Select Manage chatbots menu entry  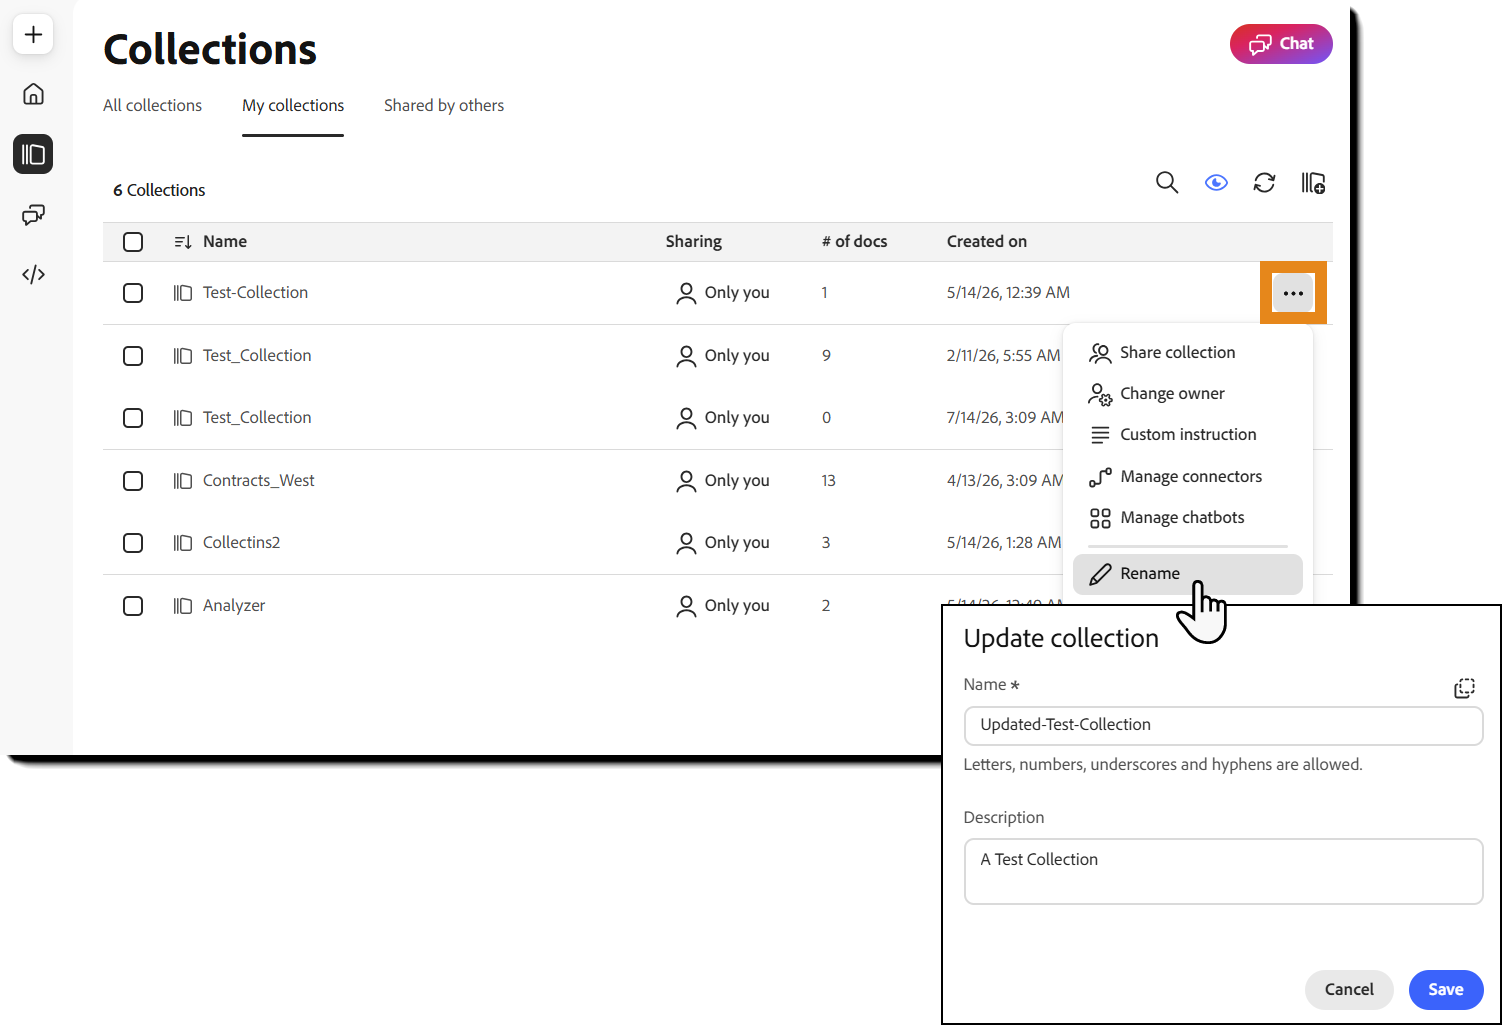pyautogui.click(x=1188, y=517)
